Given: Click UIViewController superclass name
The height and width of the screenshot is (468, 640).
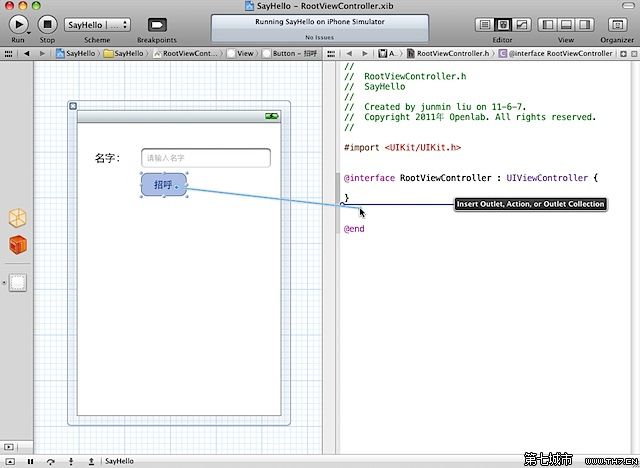Looking at the screenshot, I should (x=547, y=178).
